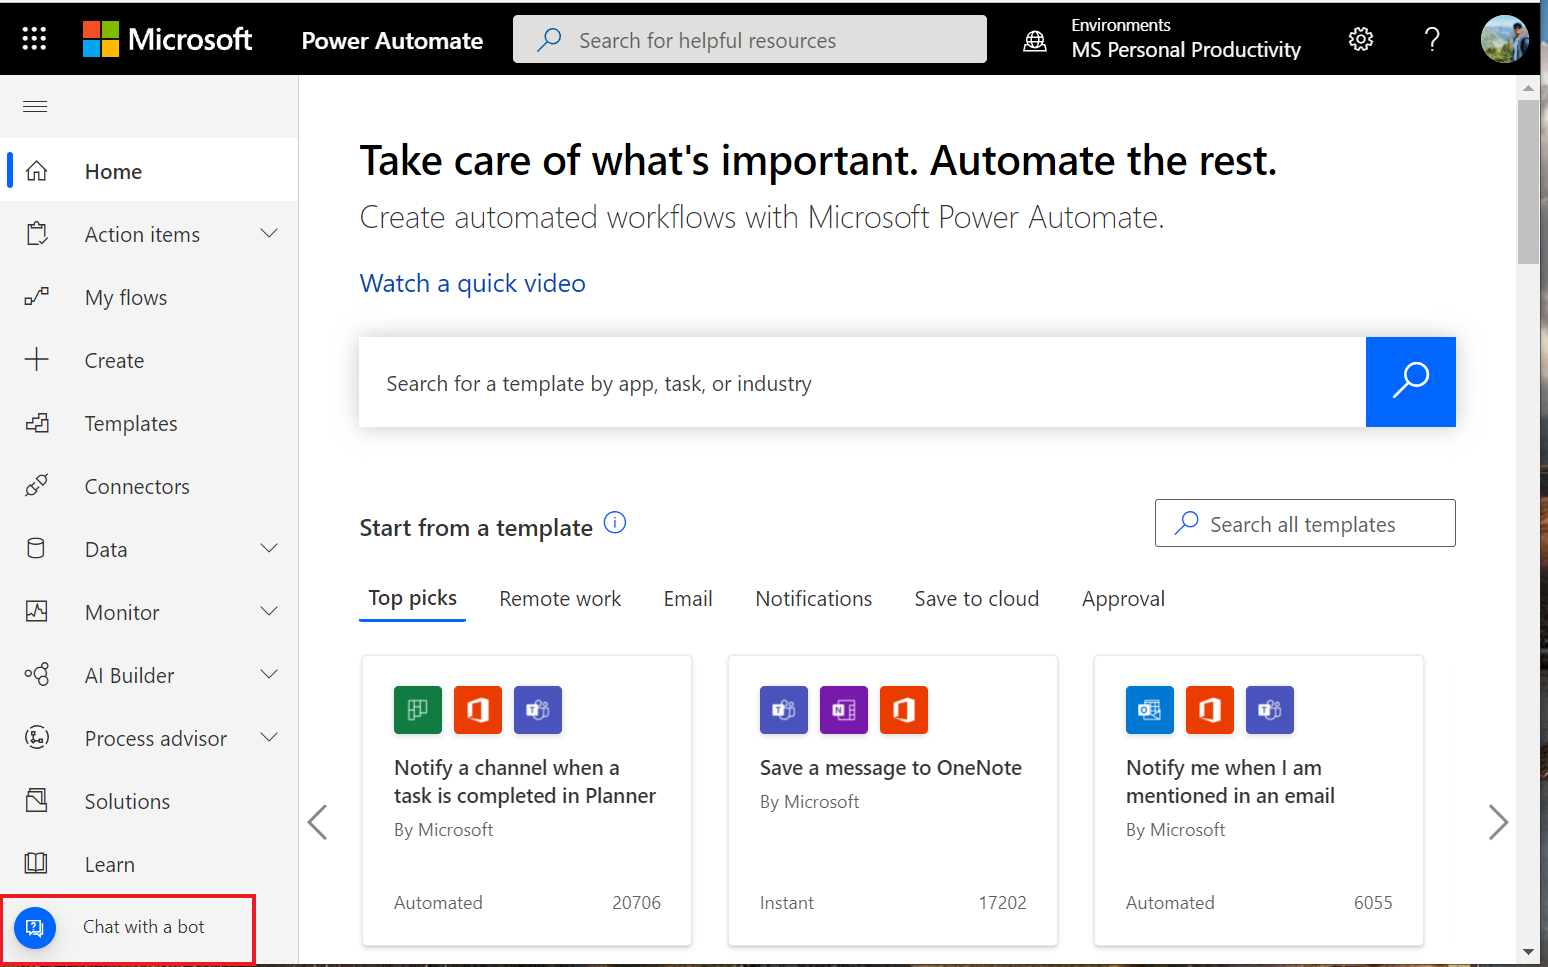Click the Search all templates box
The height and width of the screenshot is (967, 1548).
tap(1305, 523)
